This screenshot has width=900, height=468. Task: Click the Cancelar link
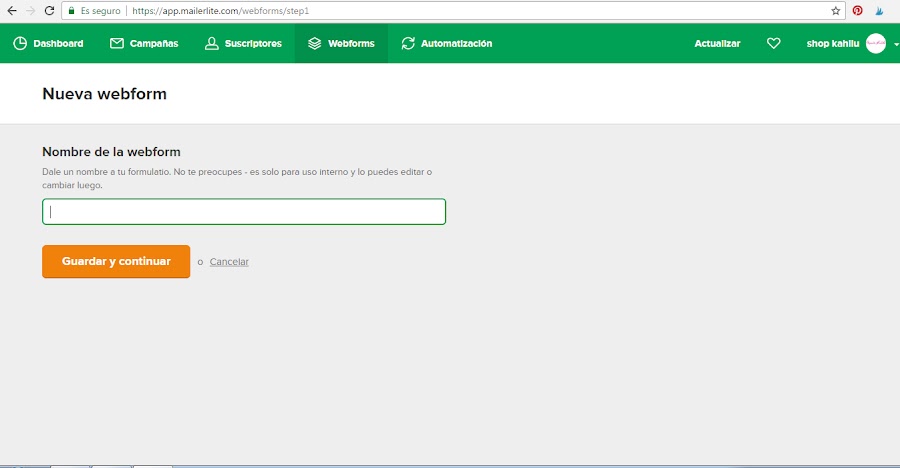(229, 262)
